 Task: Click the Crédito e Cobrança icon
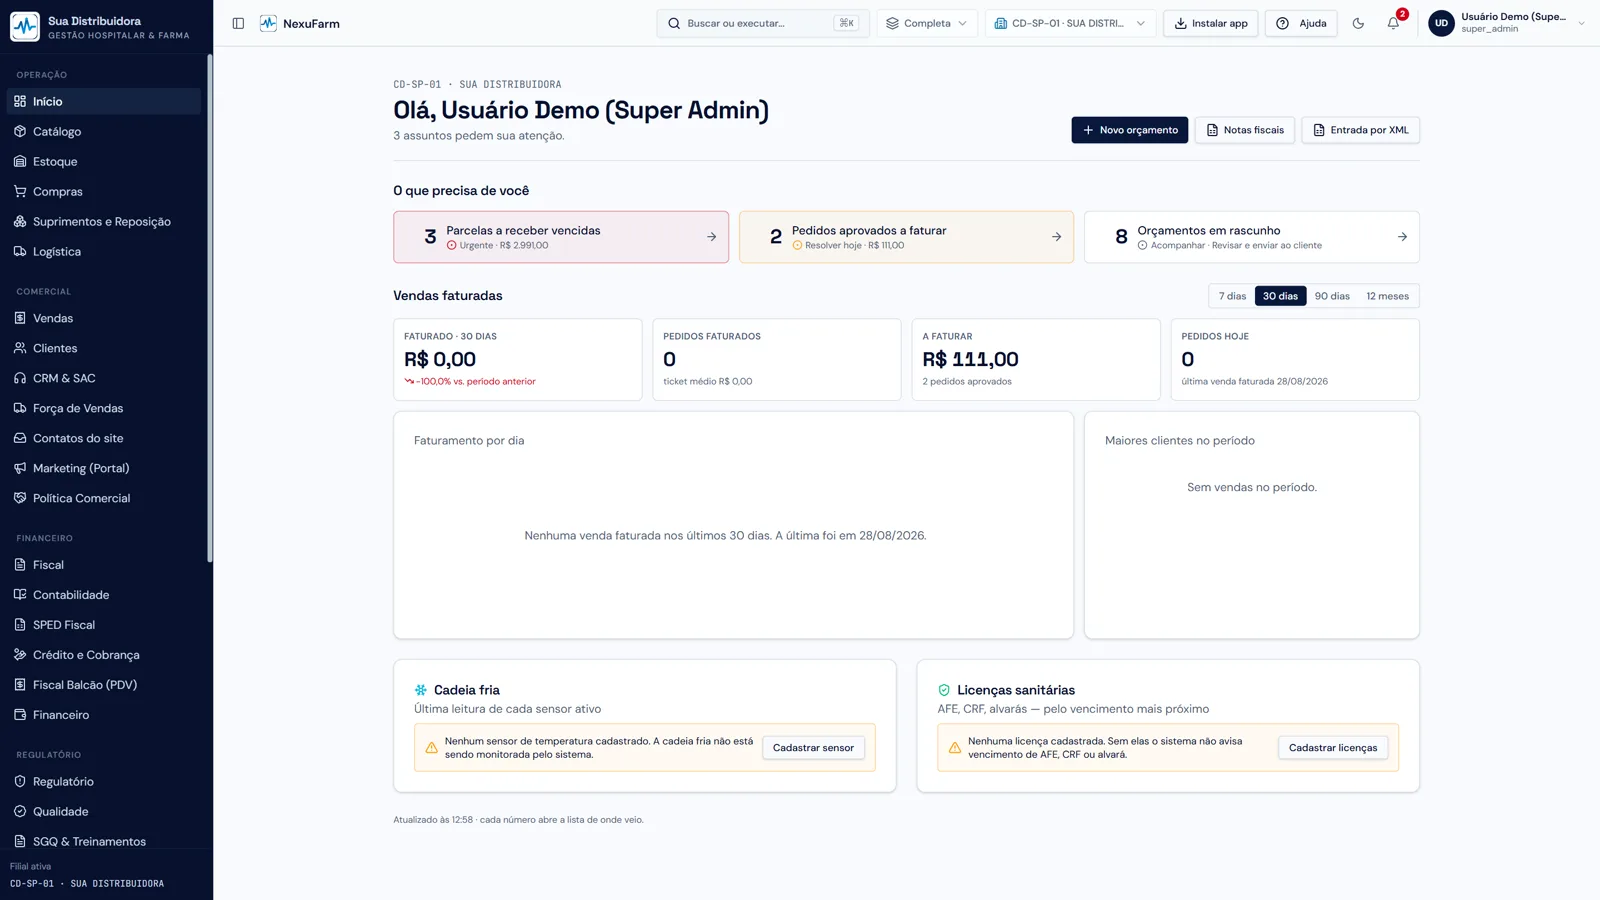(x=20, y=655)
